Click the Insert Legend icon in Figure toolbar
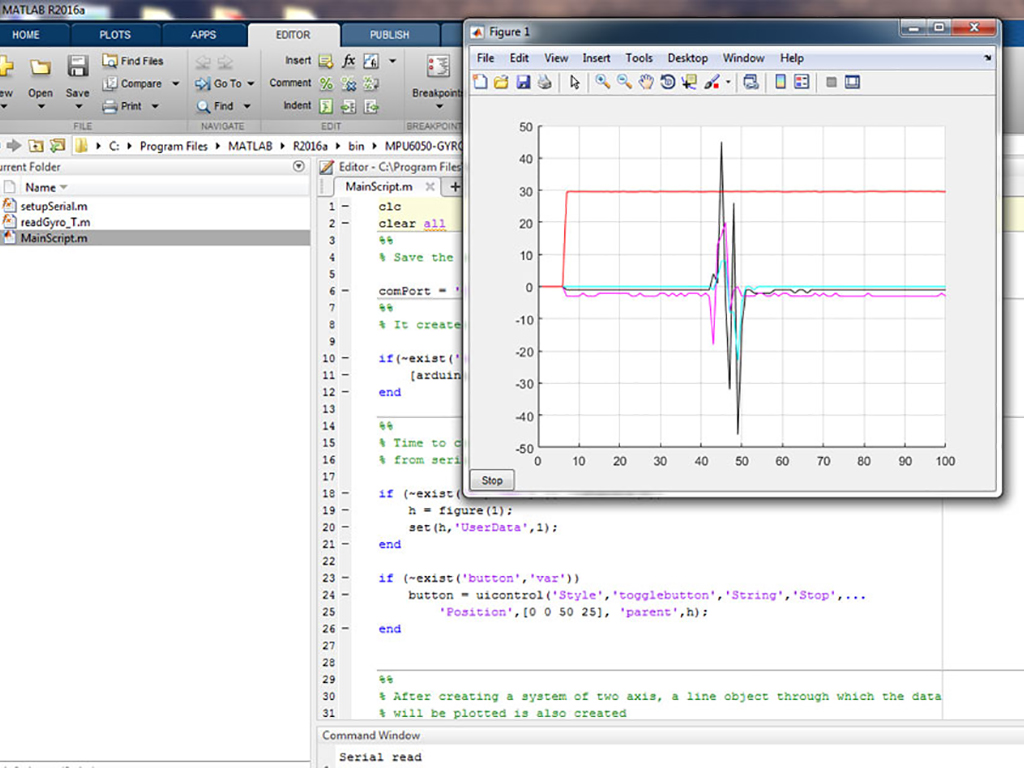1024x768 pixels. (x=801, y=83)
